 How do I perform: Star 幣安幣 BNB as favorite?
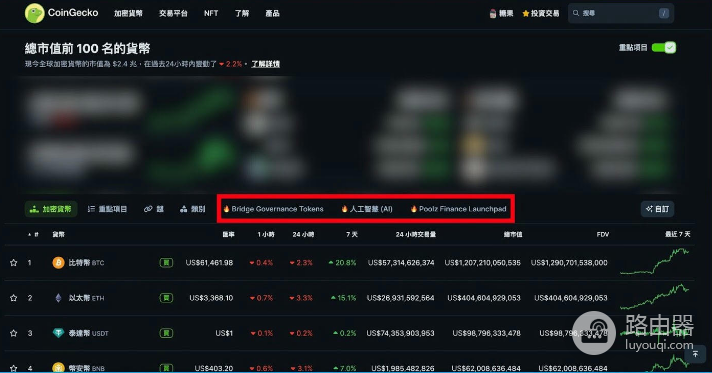click(x=14, y=368)
